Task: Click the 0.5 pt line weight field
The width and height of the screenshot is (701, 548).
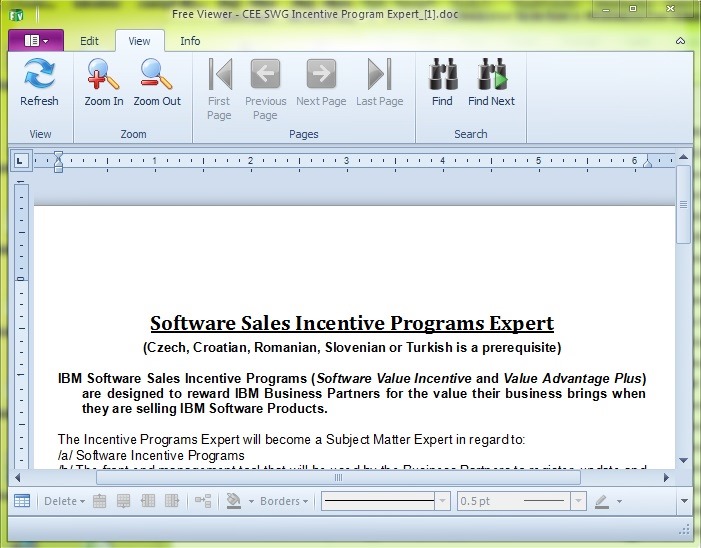Action: pyautogui.click(x=514, y=501)
